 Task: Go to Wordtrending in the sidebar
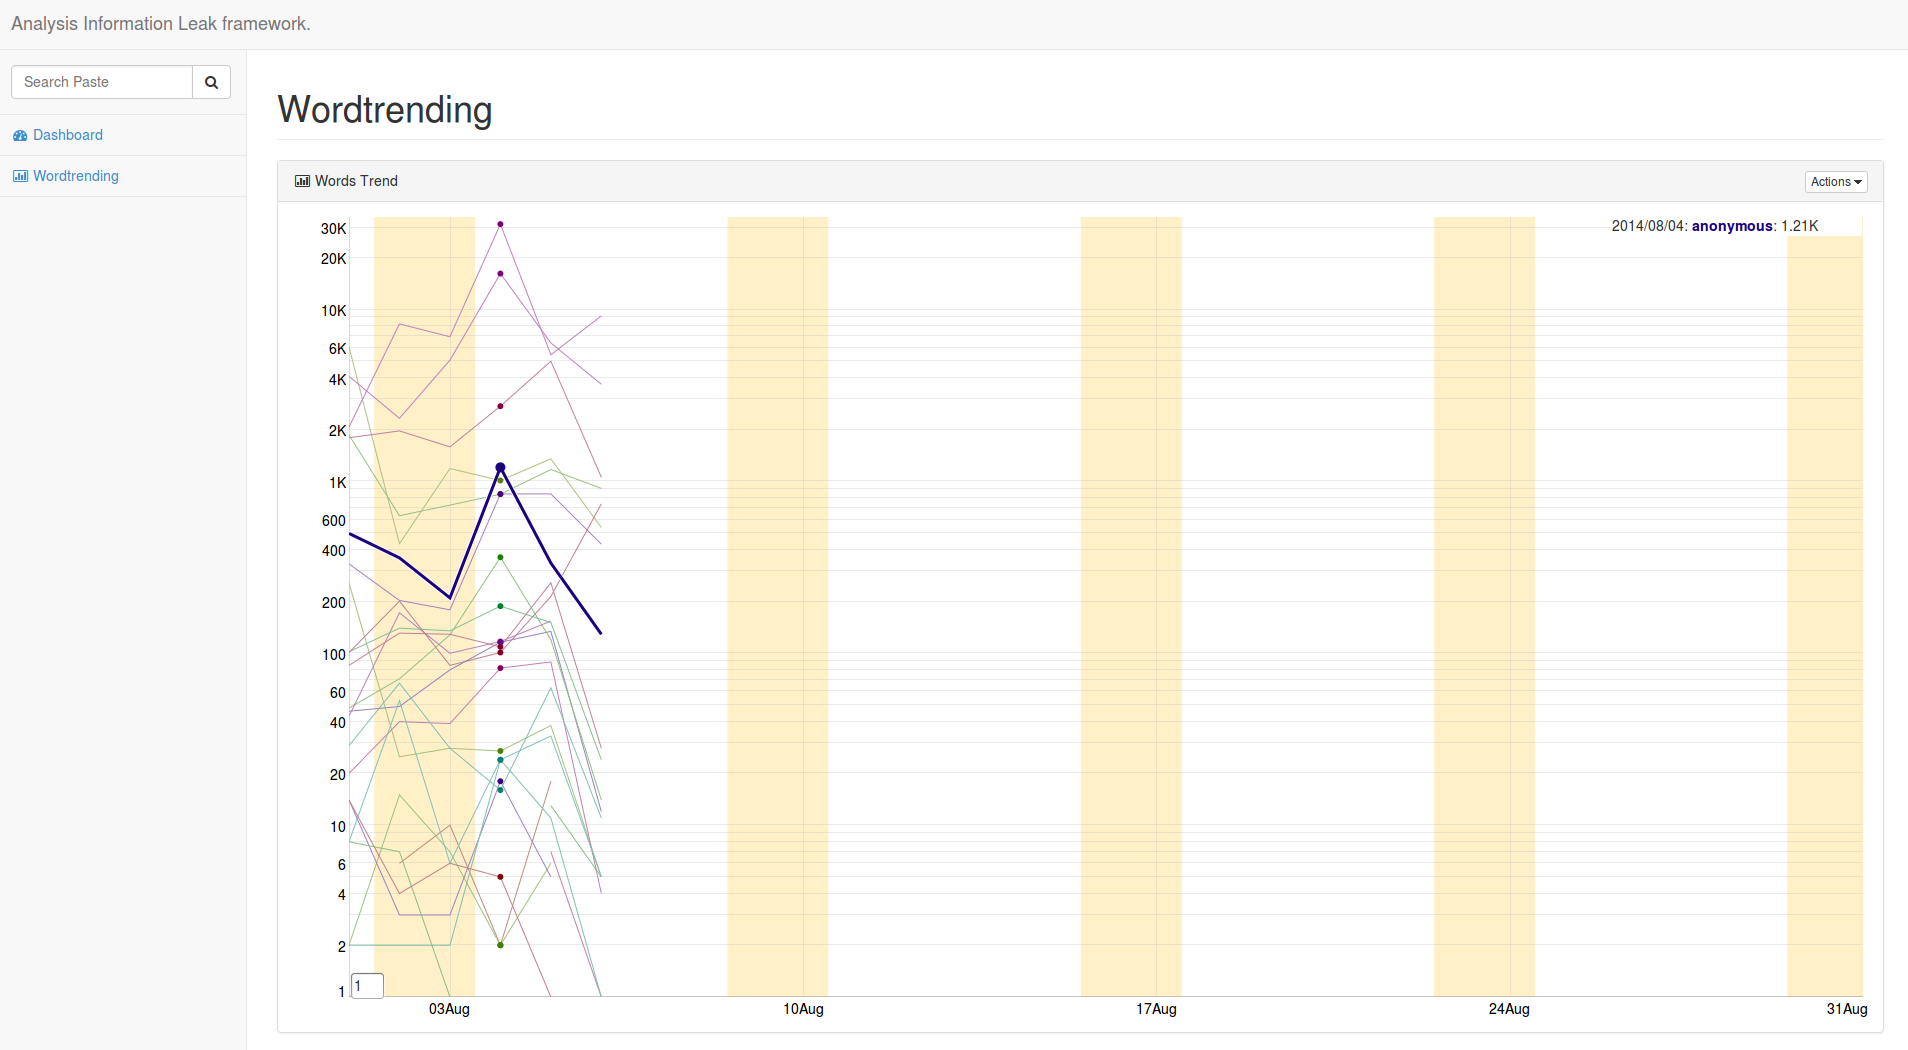(x=75, y=176)
